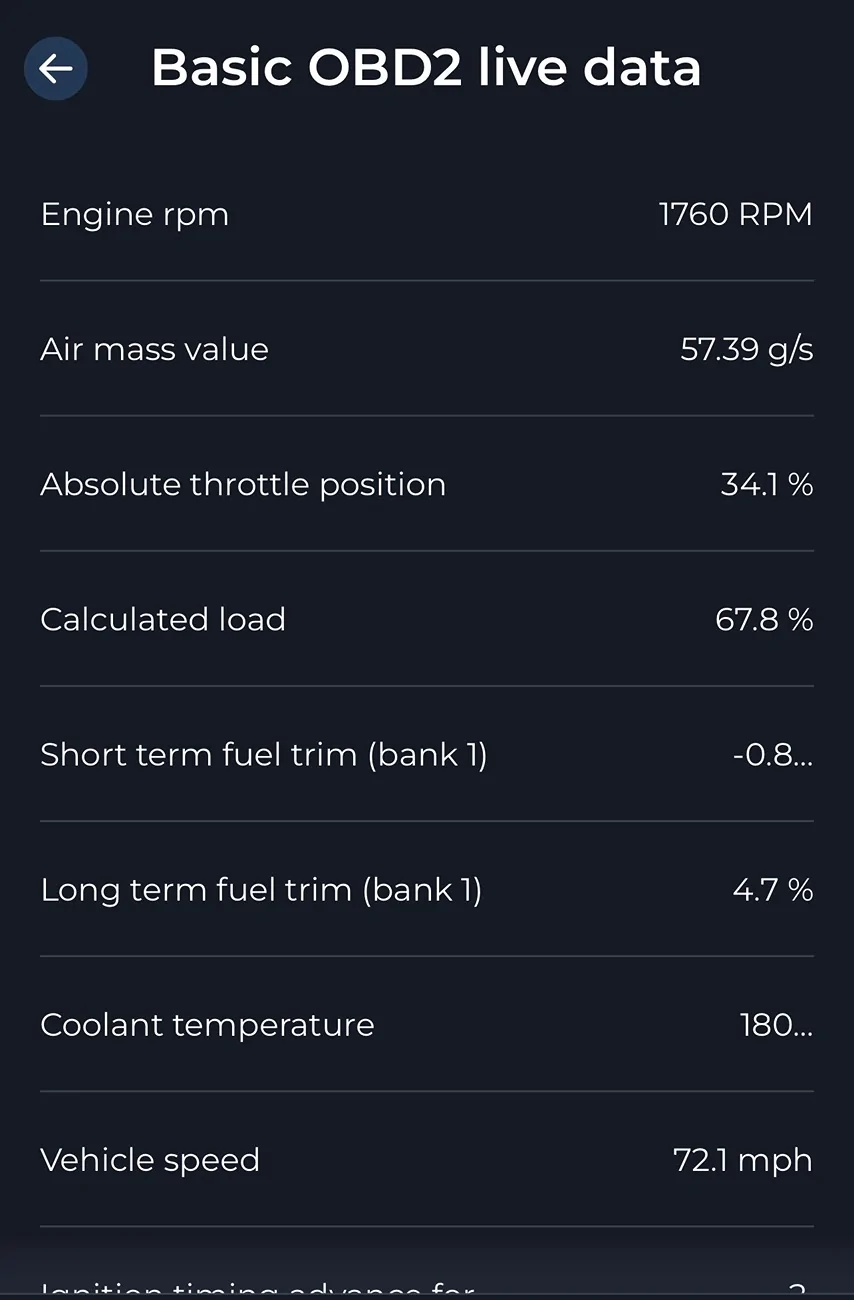Viewport: 854px width, 1300px height.
Task: Choose the Calculated load label
Action: click(163, 620)
